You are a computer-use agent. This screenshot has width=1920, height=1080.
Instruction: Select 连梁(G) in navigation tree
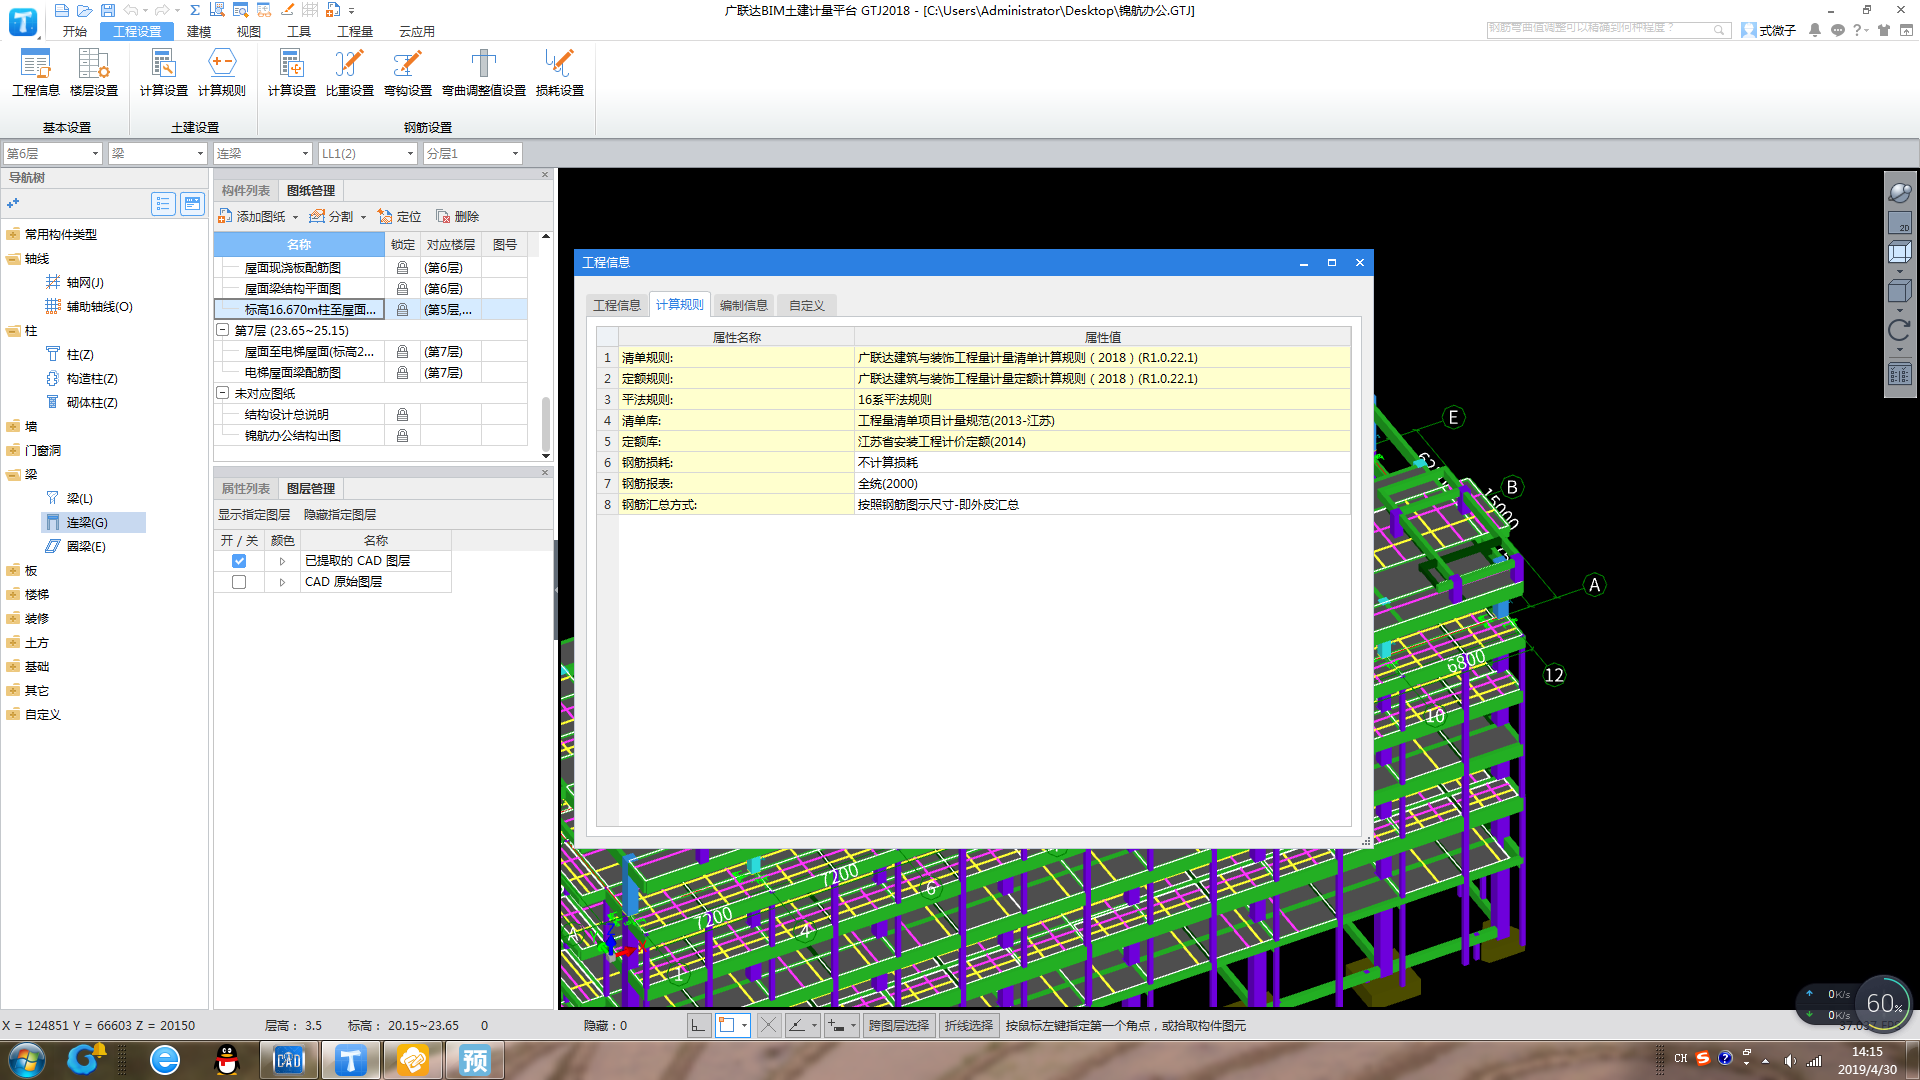coord(93,522)
